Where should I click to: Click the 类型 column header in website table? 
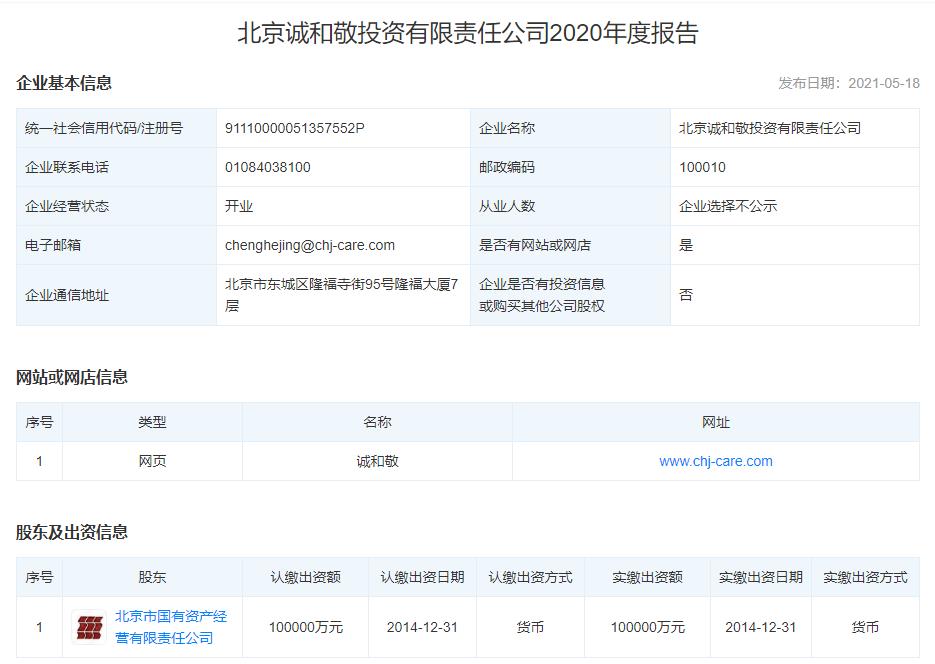(x=152, y=423)
